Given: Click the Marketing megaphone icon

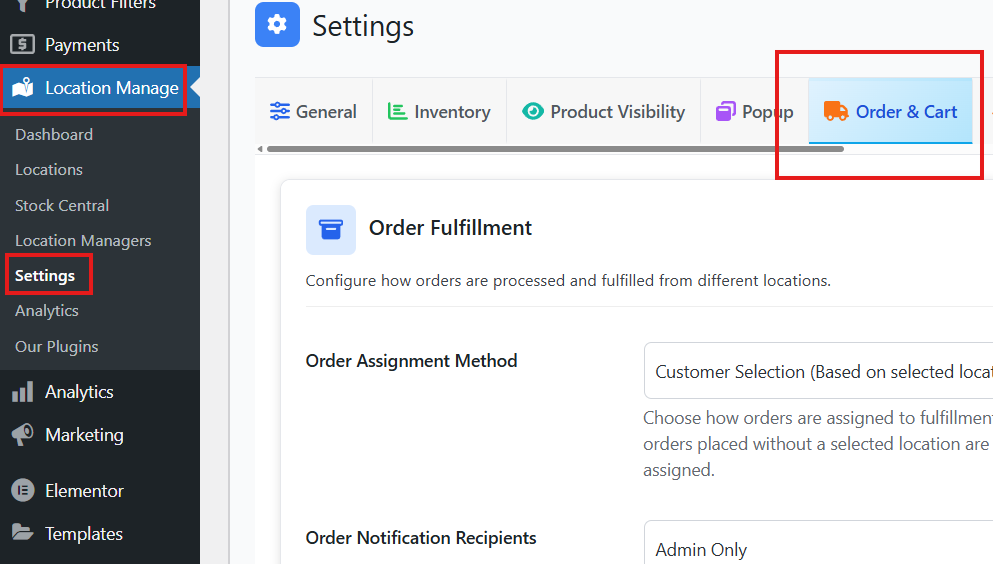Looking at the screenshot, I should (22, 435).
